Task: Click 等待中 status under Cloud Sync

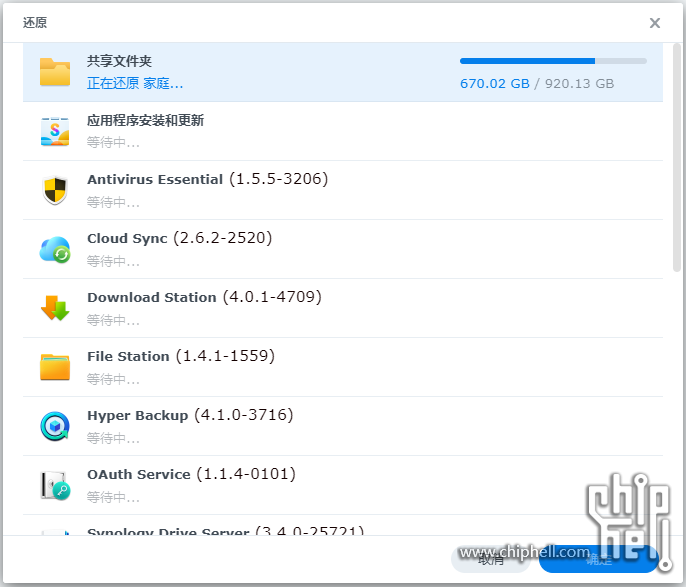Action: pos(113,261)
